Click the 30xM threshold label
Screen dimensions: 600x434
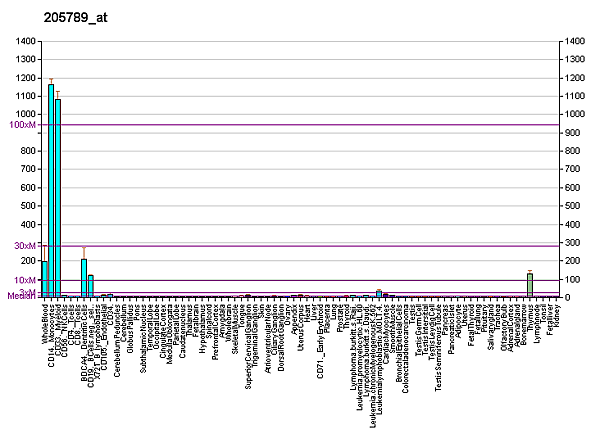click(25, 246)
